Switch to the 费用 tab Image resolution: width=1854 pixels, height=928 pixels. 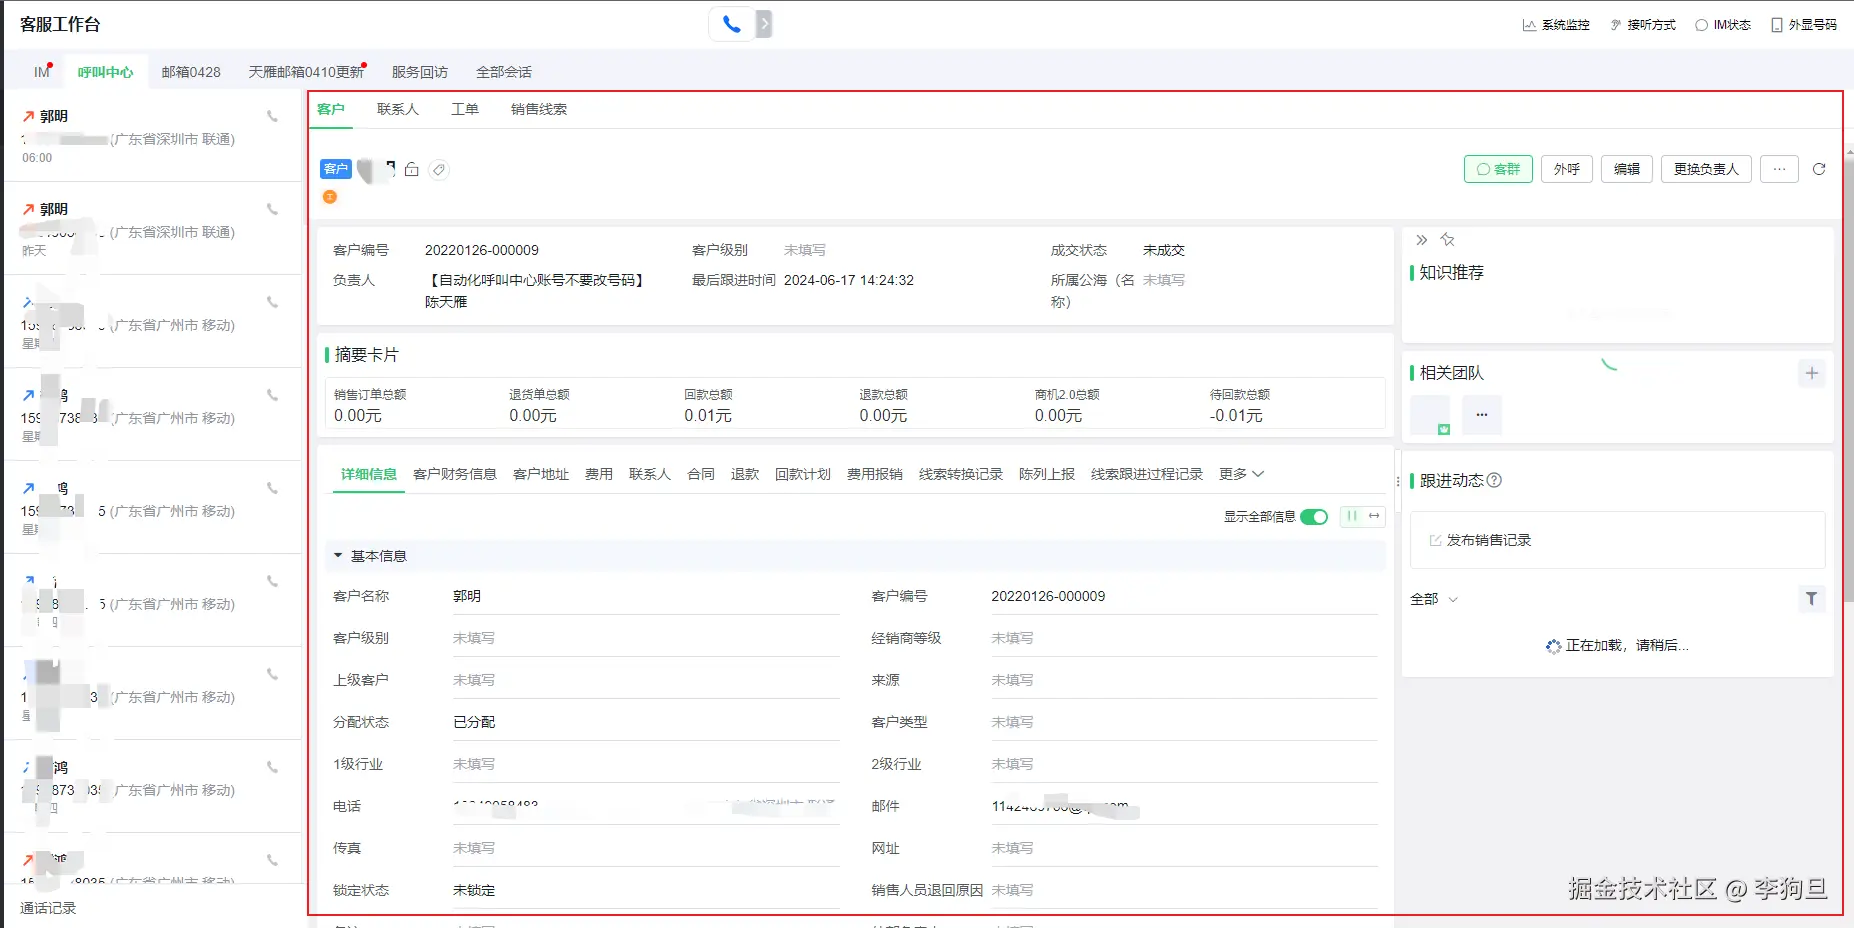(x=599, y=474)
